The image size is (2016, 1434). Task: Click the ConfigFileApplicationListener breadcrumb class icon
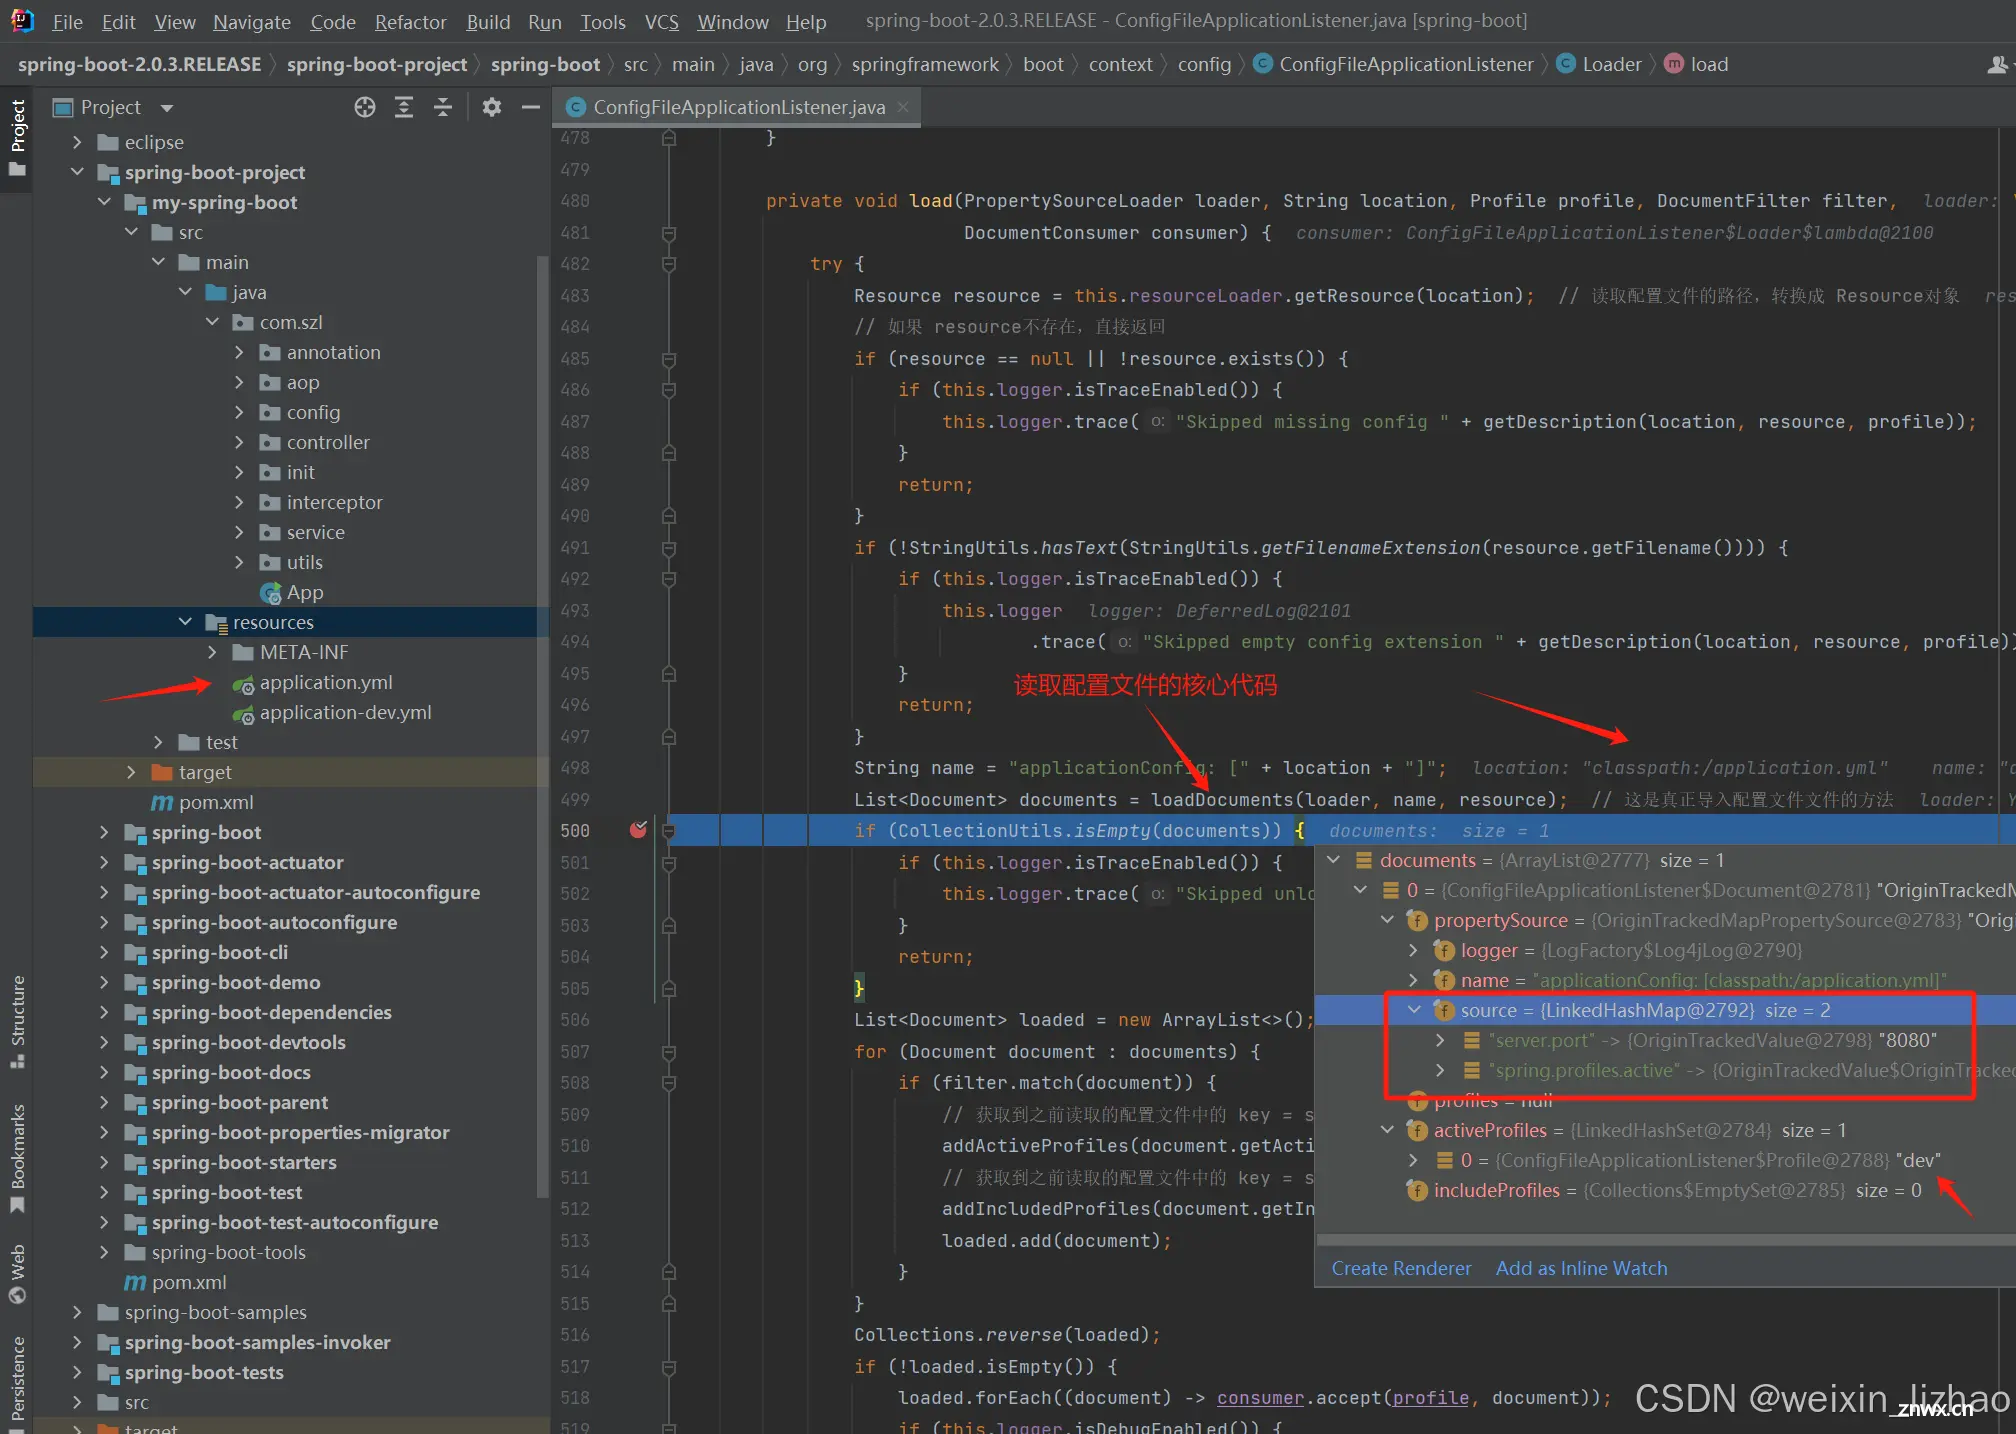[1263, 64]
